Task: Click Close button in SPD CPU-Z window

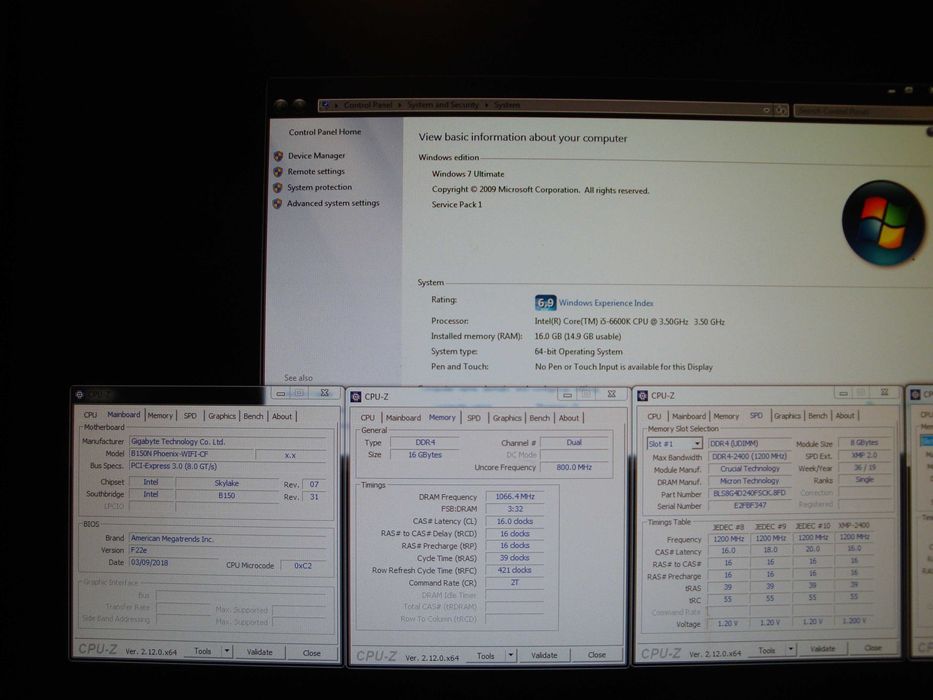Action: click(x=873, y=648)
